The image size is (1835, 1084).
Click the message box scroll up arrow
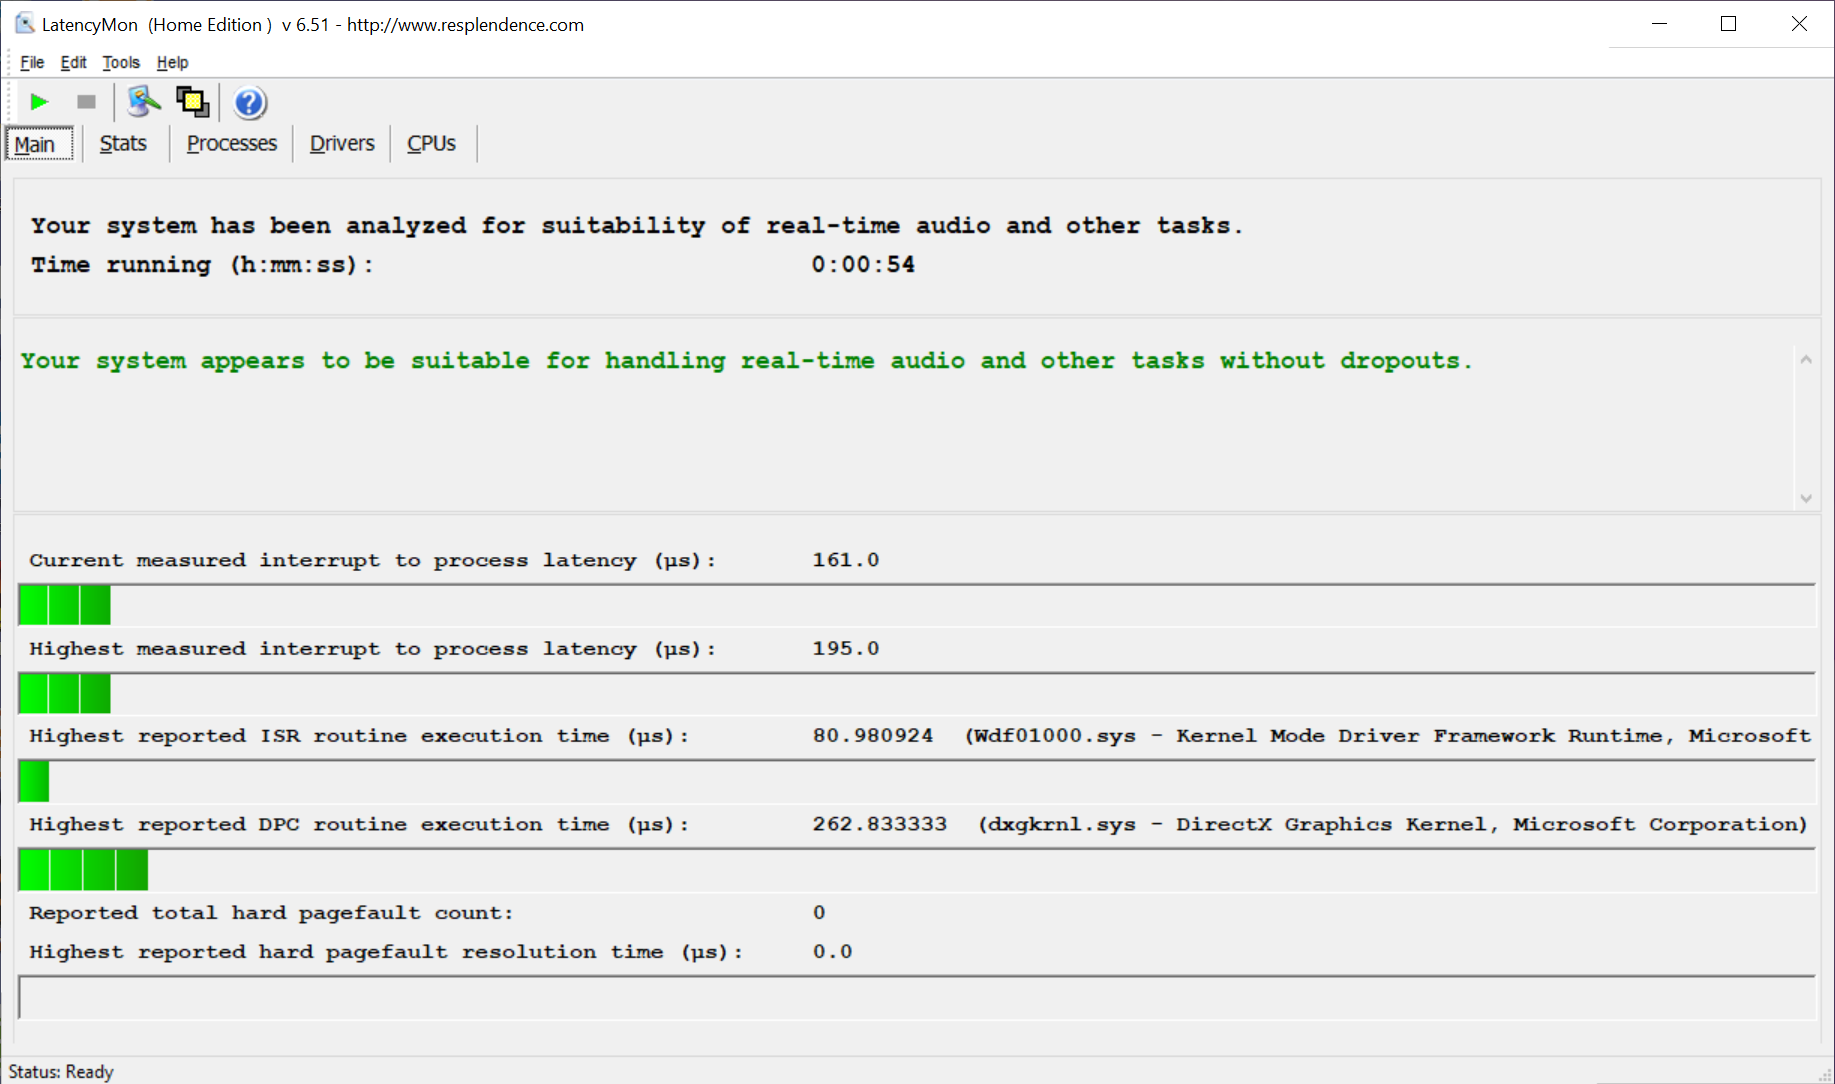1806,360
